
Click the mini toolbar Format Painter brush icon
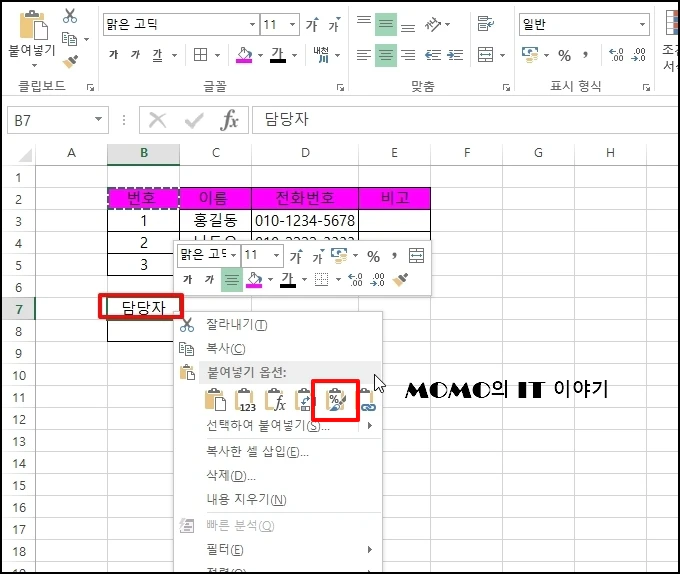pos(400,280)
